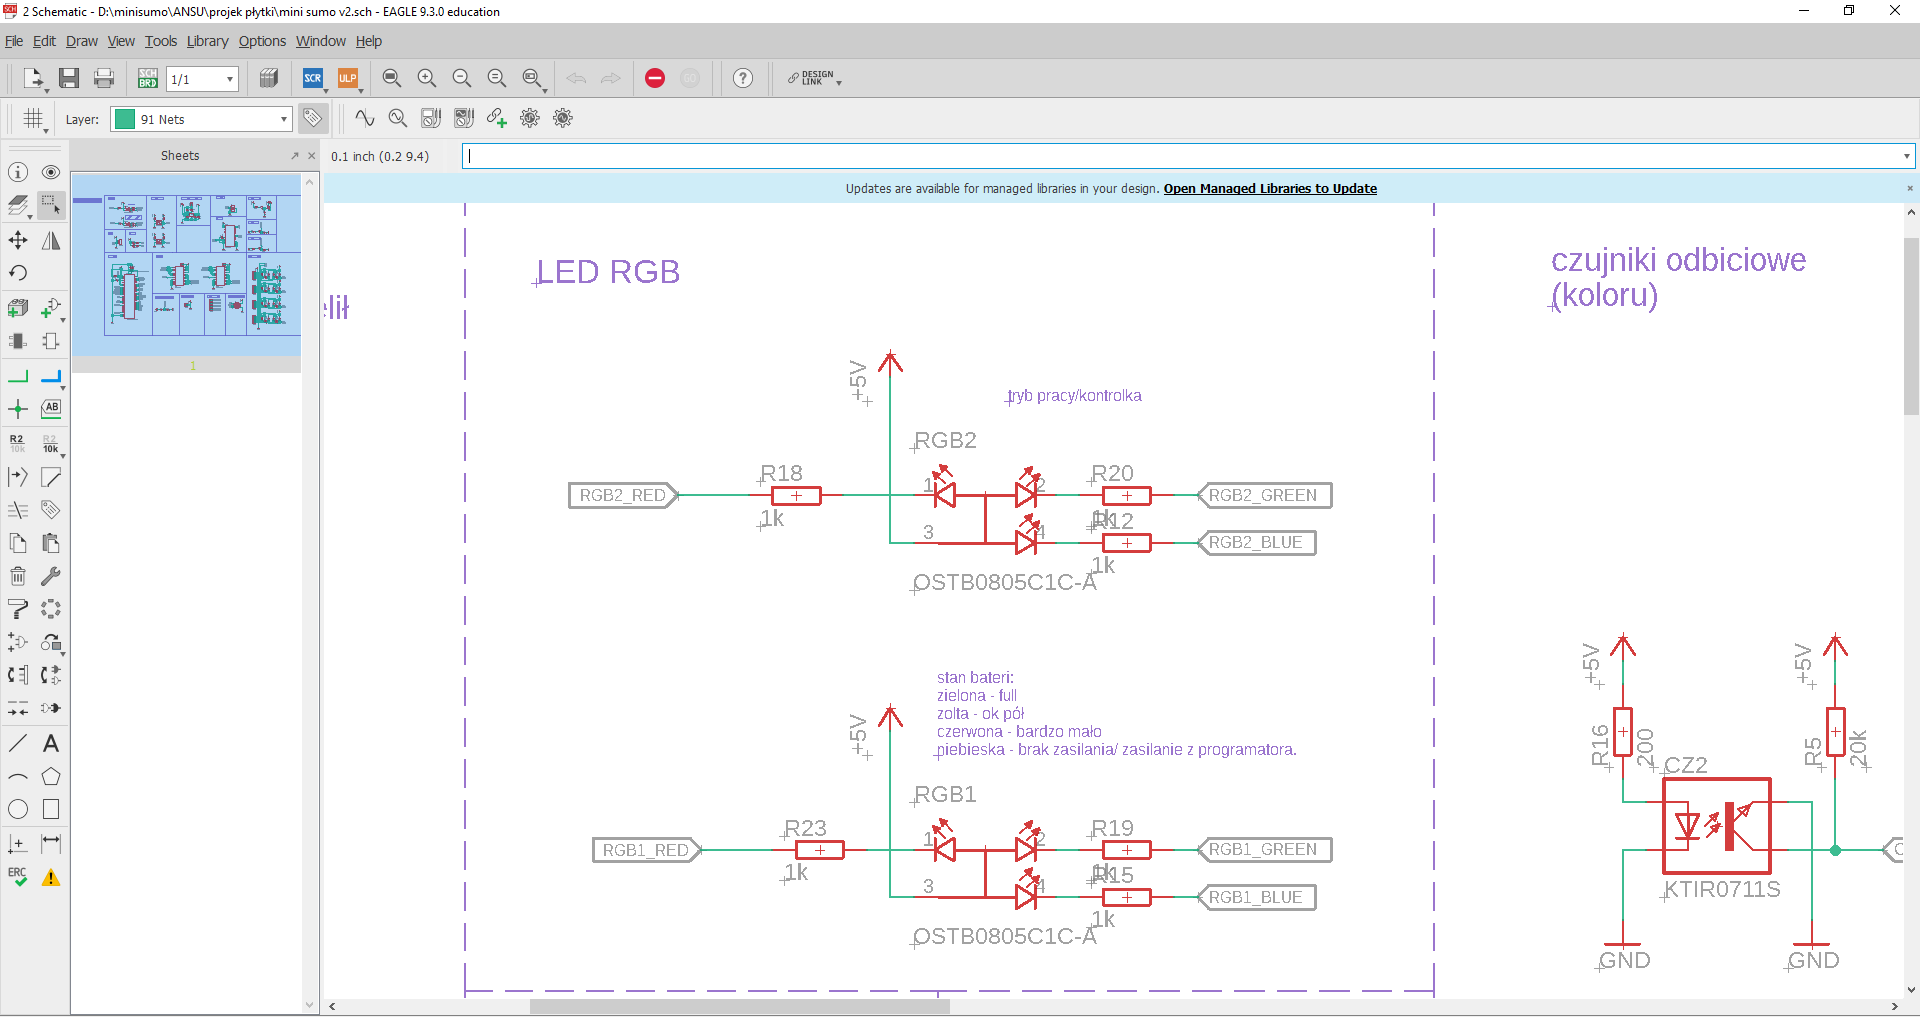Click the Add Part tool
The image size is (1920, 1017).
(x=51, y=308)
